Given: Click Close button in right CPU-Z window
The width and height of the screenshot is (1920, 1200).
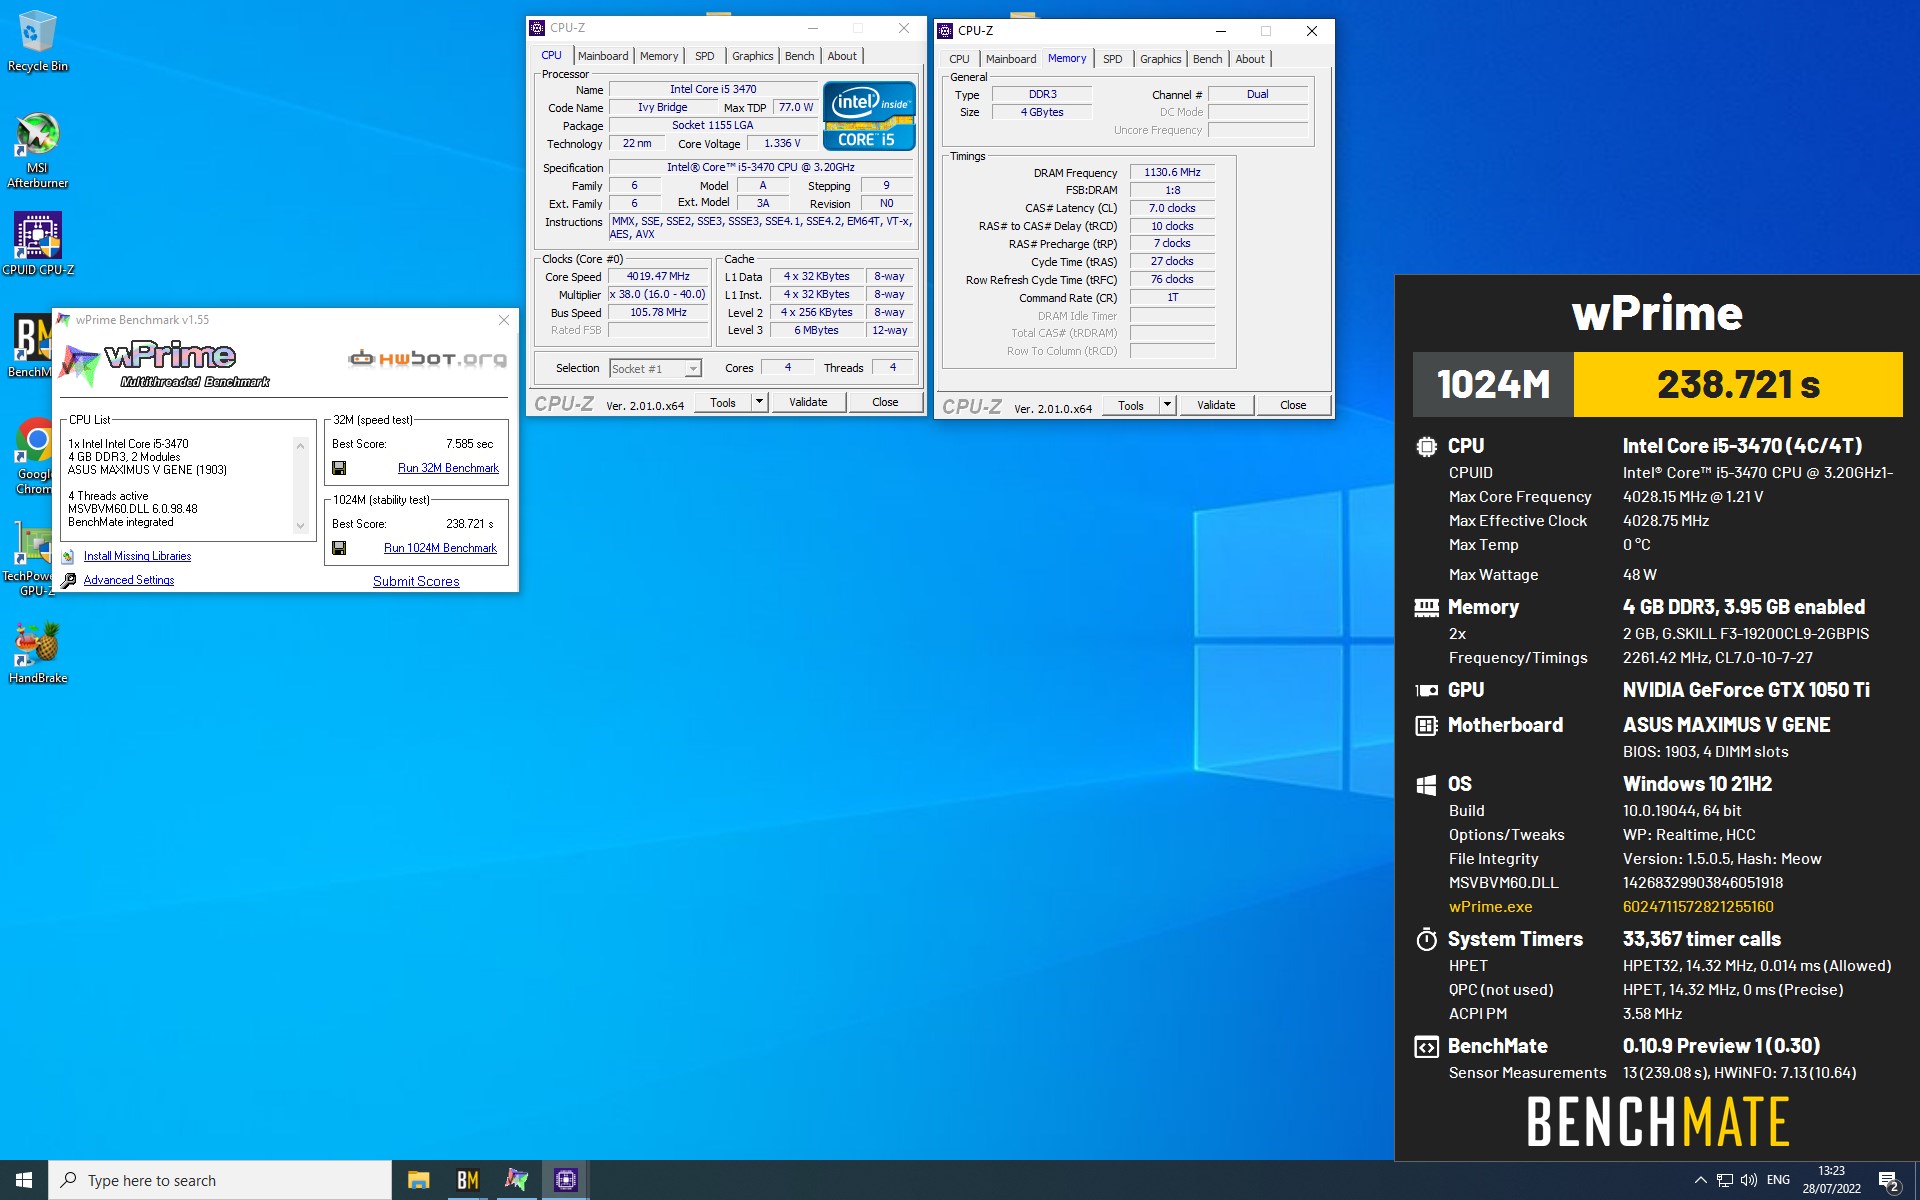Looking at the screenshot, I should point(1293,405).
